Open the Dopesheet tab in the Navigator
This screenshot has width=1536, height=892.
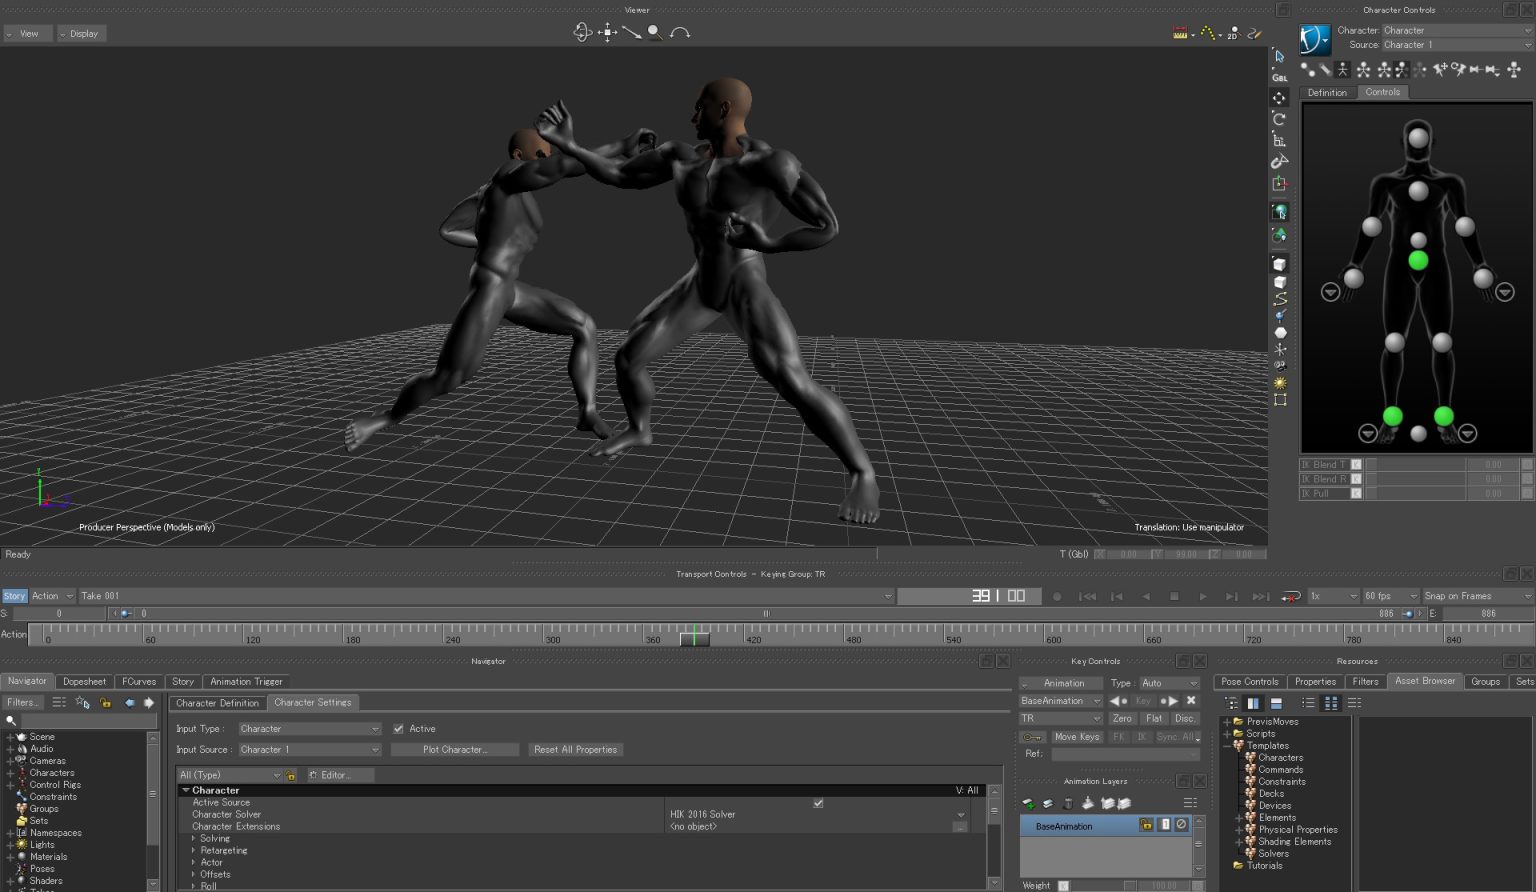click(85, 681)
